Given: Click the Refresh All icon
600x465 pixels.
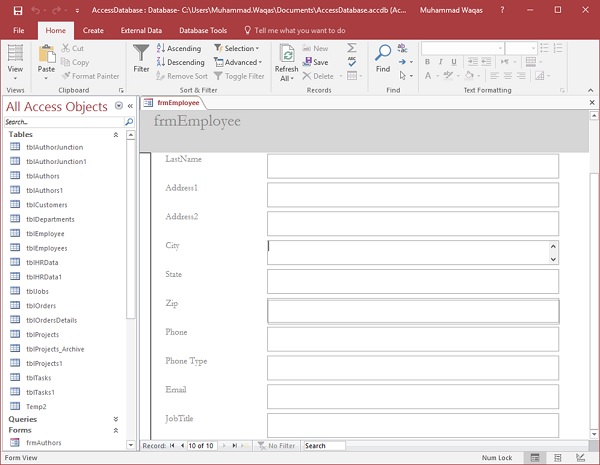Looking at the screenshot, I should (286, 56).
